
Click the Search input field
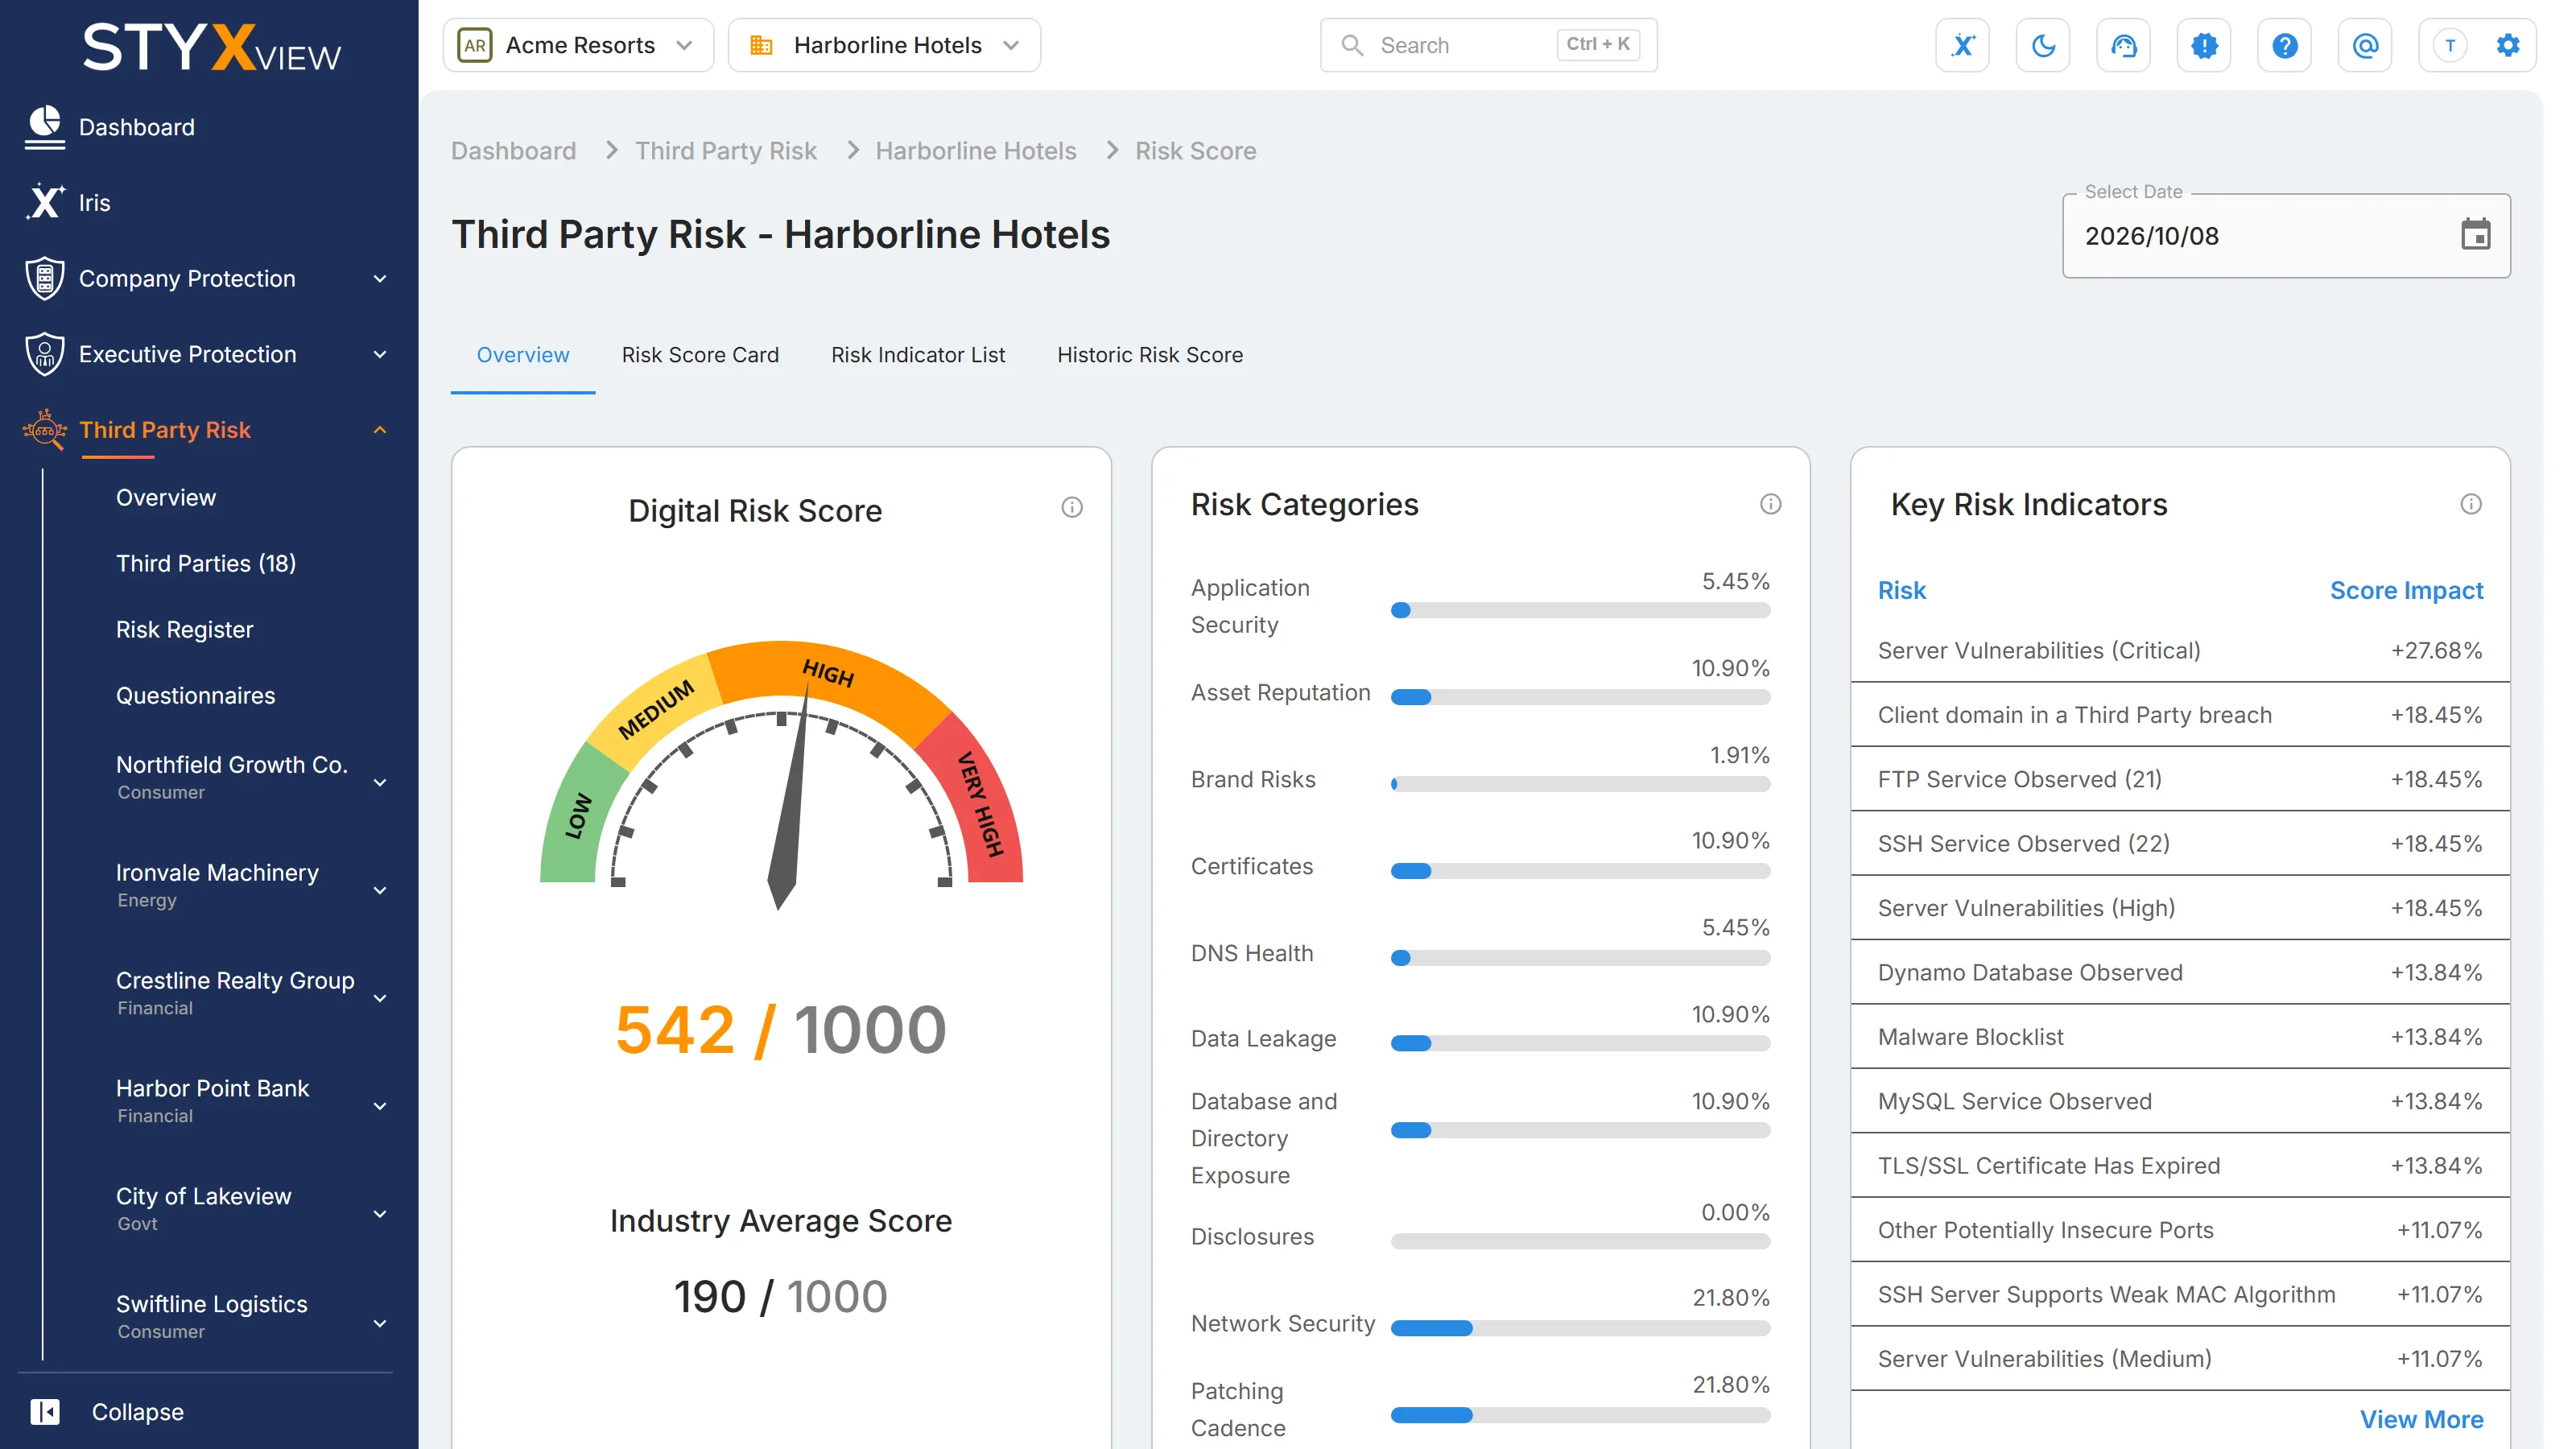[x=1488, y=45]
